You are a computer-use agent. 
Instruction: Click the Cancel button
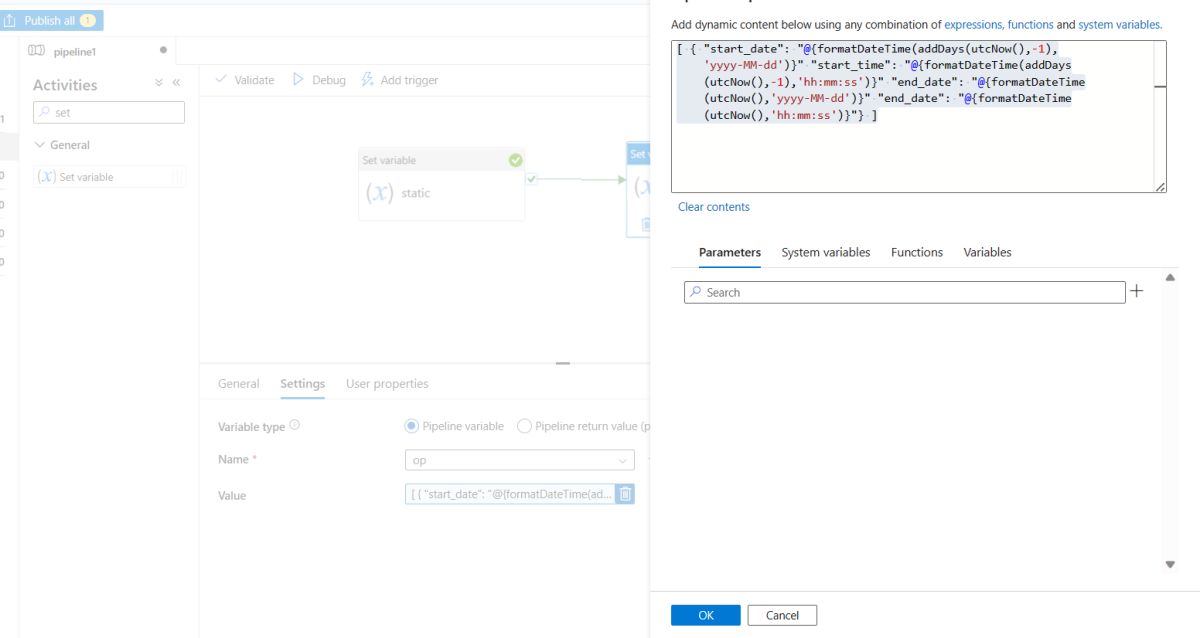[782, 615]
